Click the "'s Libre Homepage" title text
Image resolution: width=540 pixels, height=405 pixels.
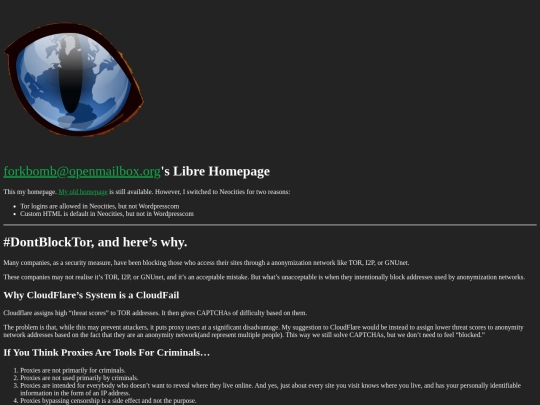(216, 172)
